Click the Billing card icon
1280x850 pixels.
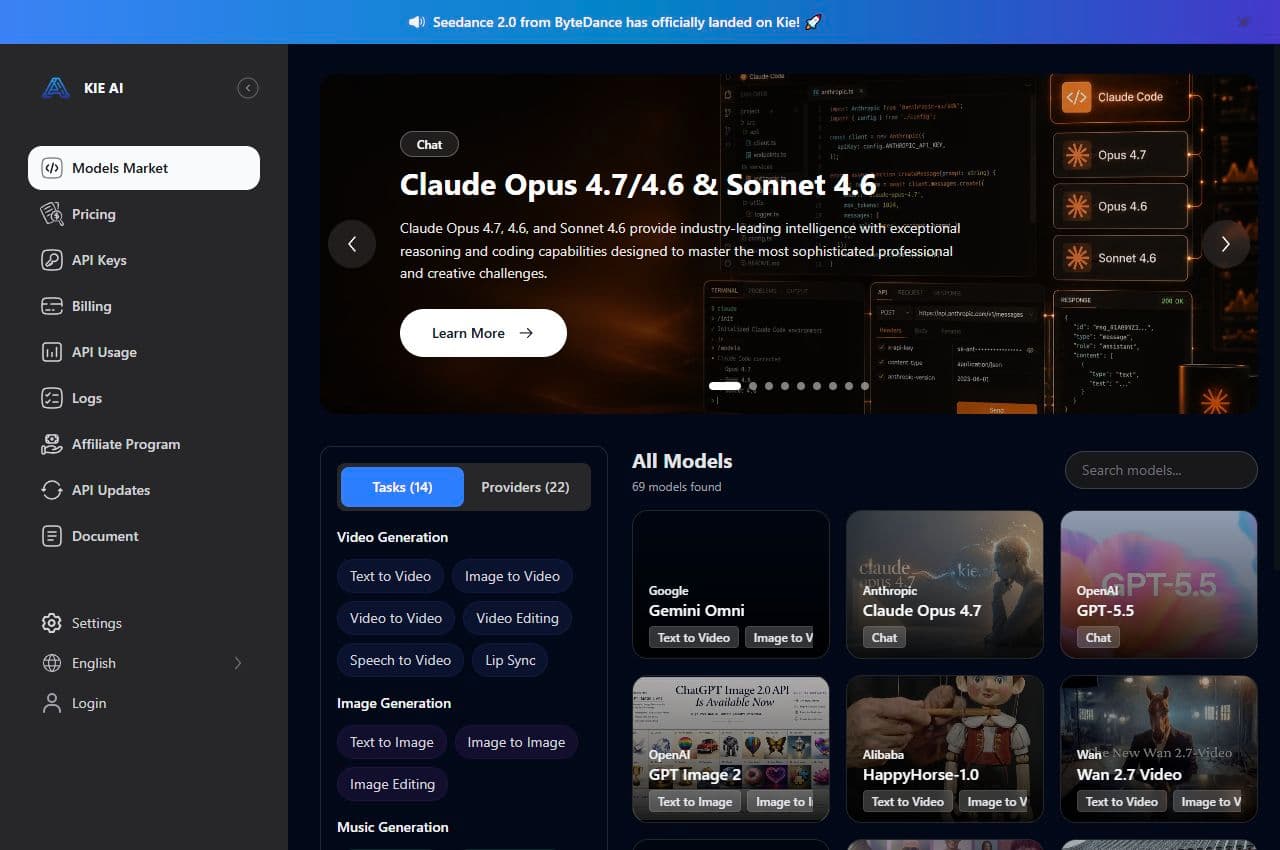pos(51,306)
